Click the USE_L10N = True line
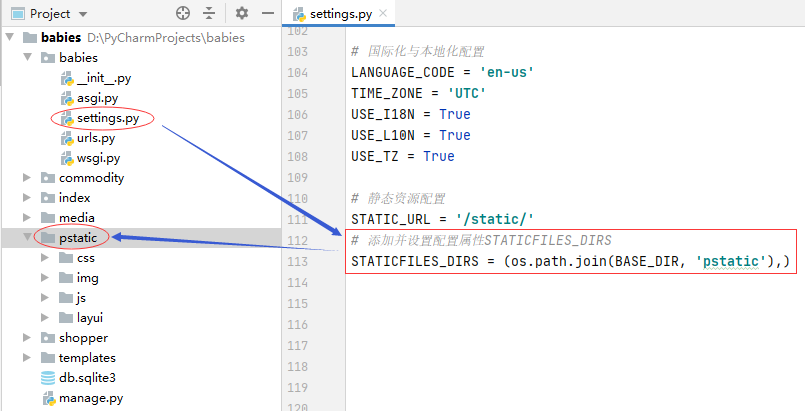 tap(411, 135)
